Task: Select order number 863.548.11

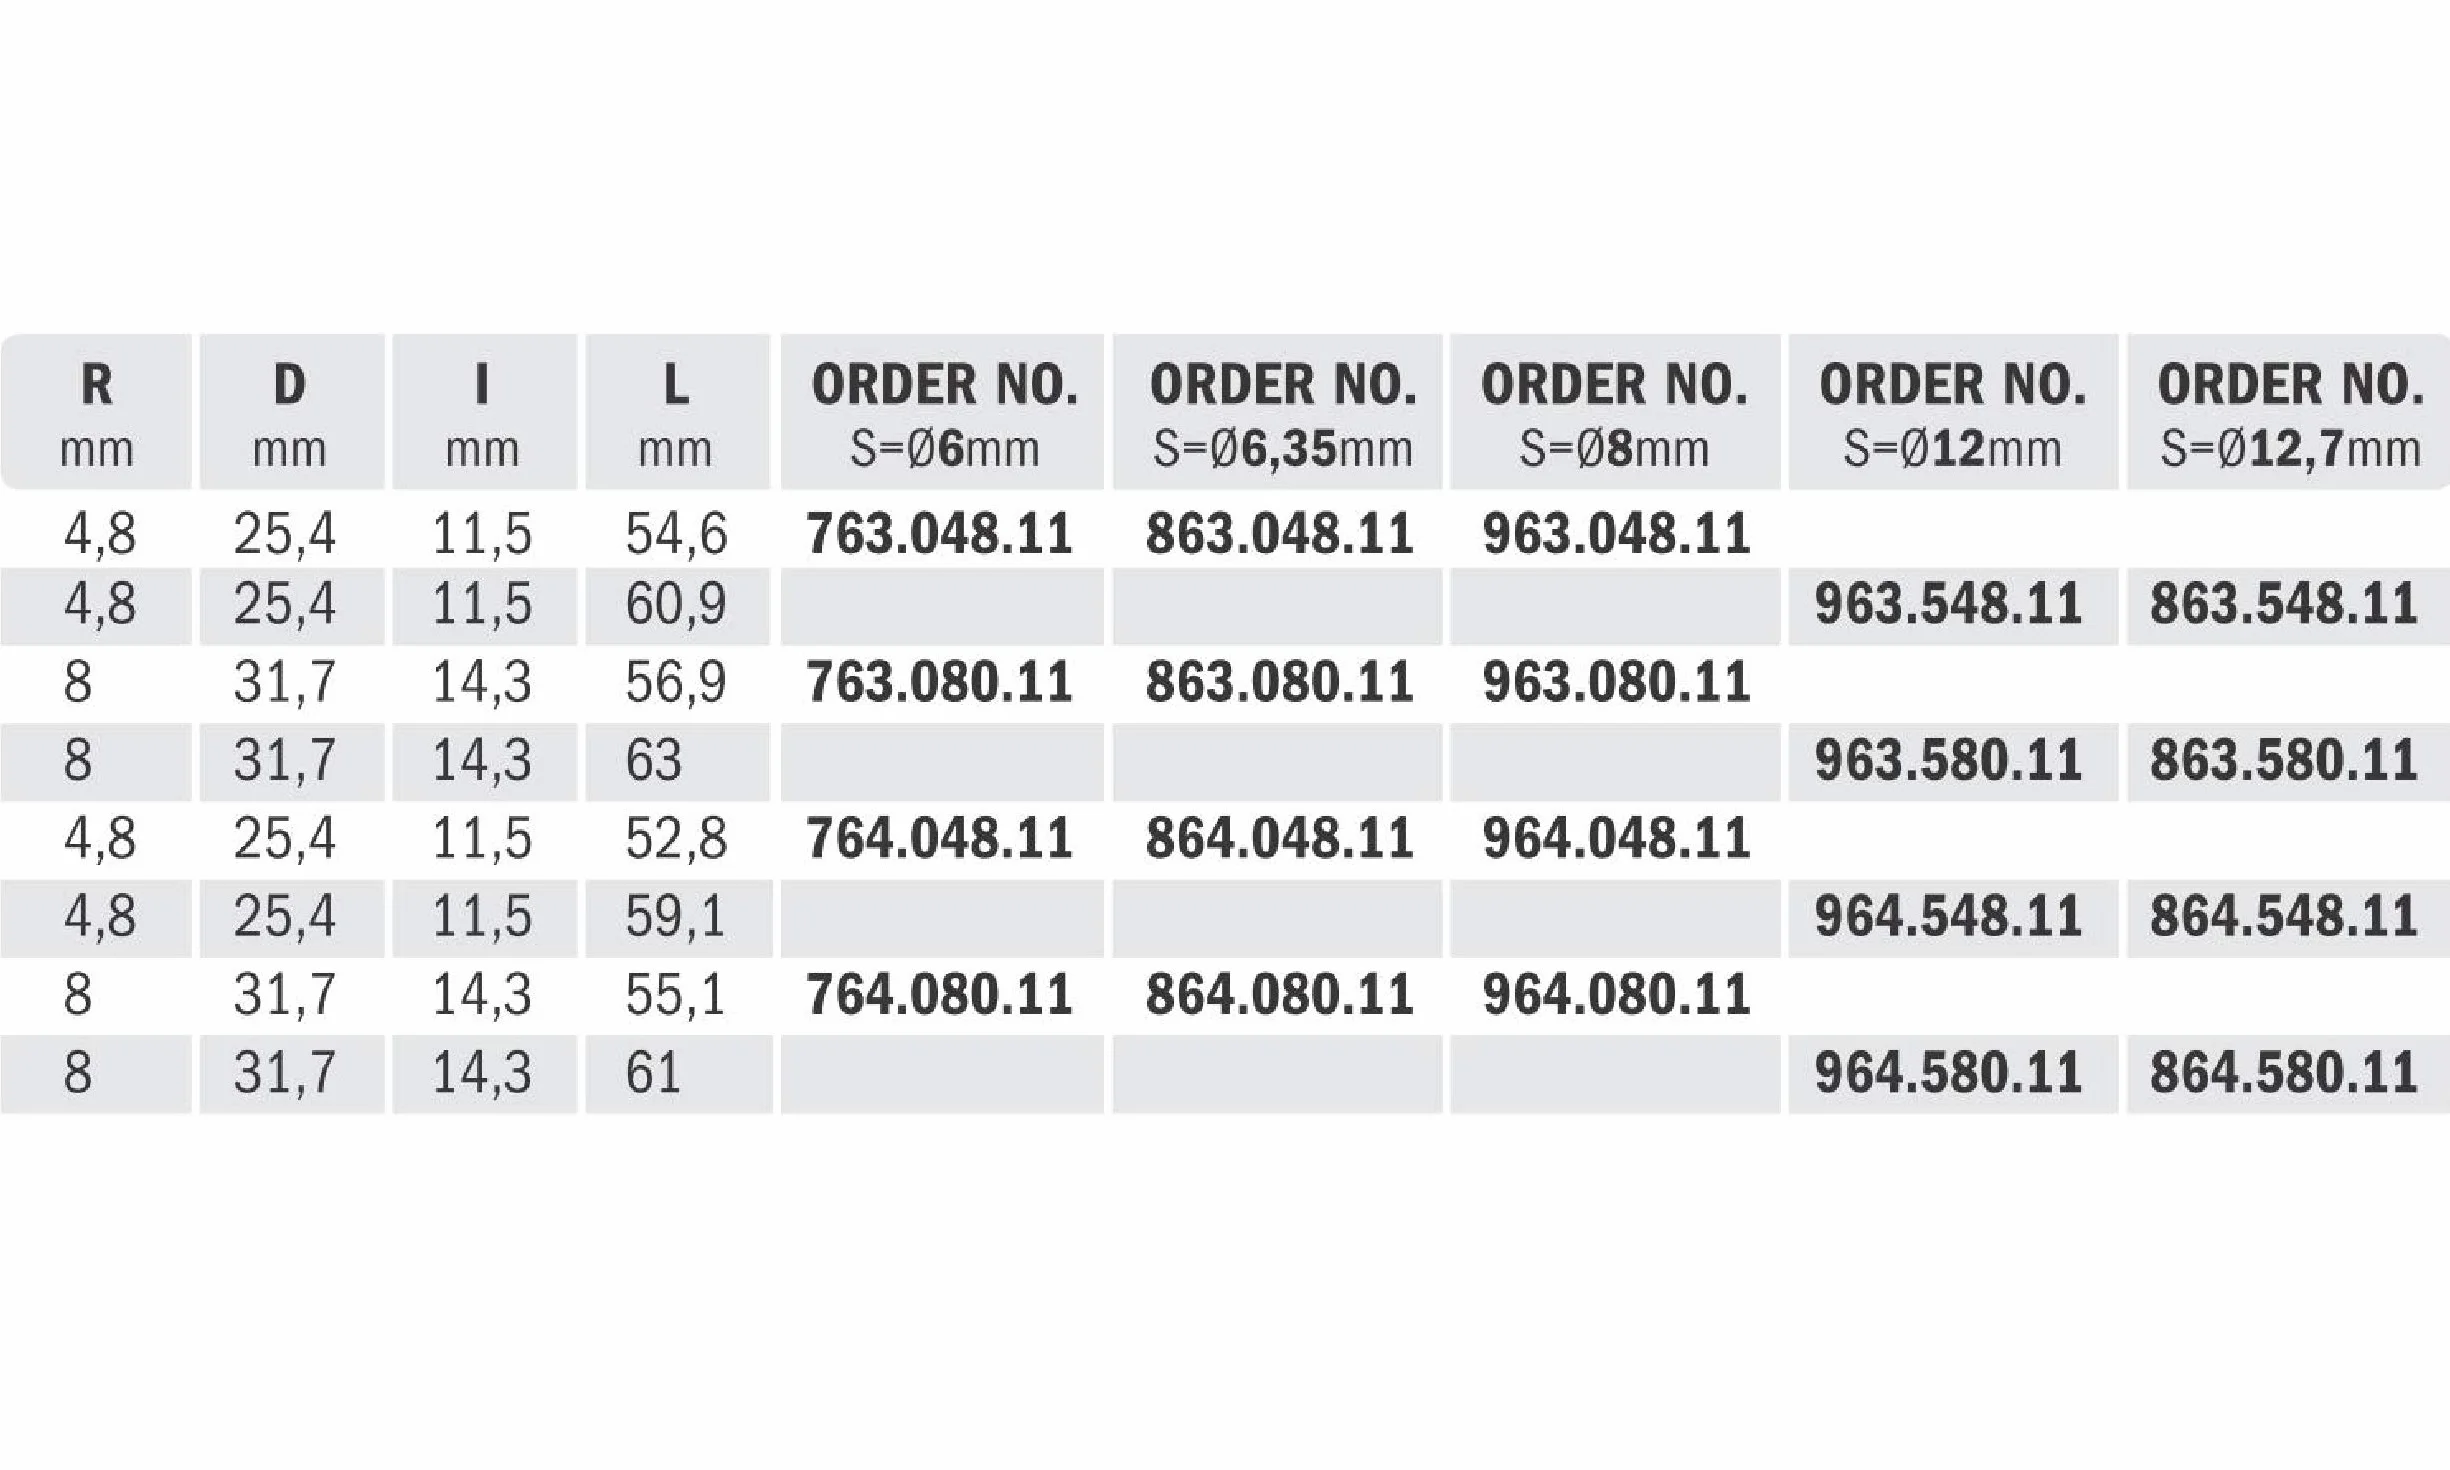Action: tap(2284, 604)
